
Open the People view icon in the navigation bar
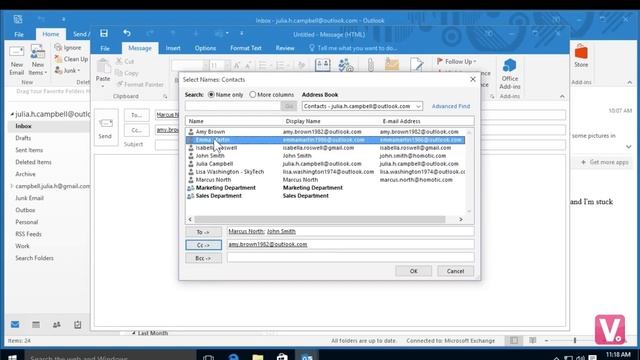pyautogui.click(x=57, y=324)
